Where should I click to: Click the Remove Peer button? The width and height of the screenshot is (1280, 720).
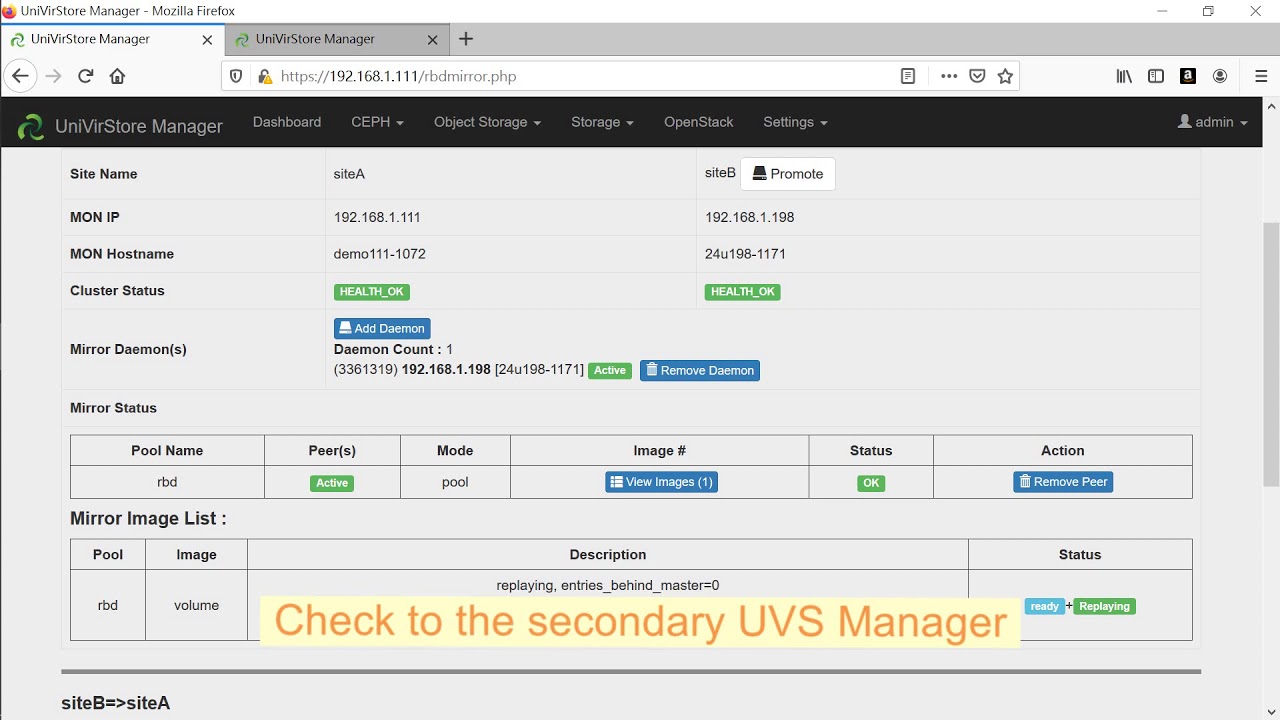pyautogui.click(x=1063, y=482)
